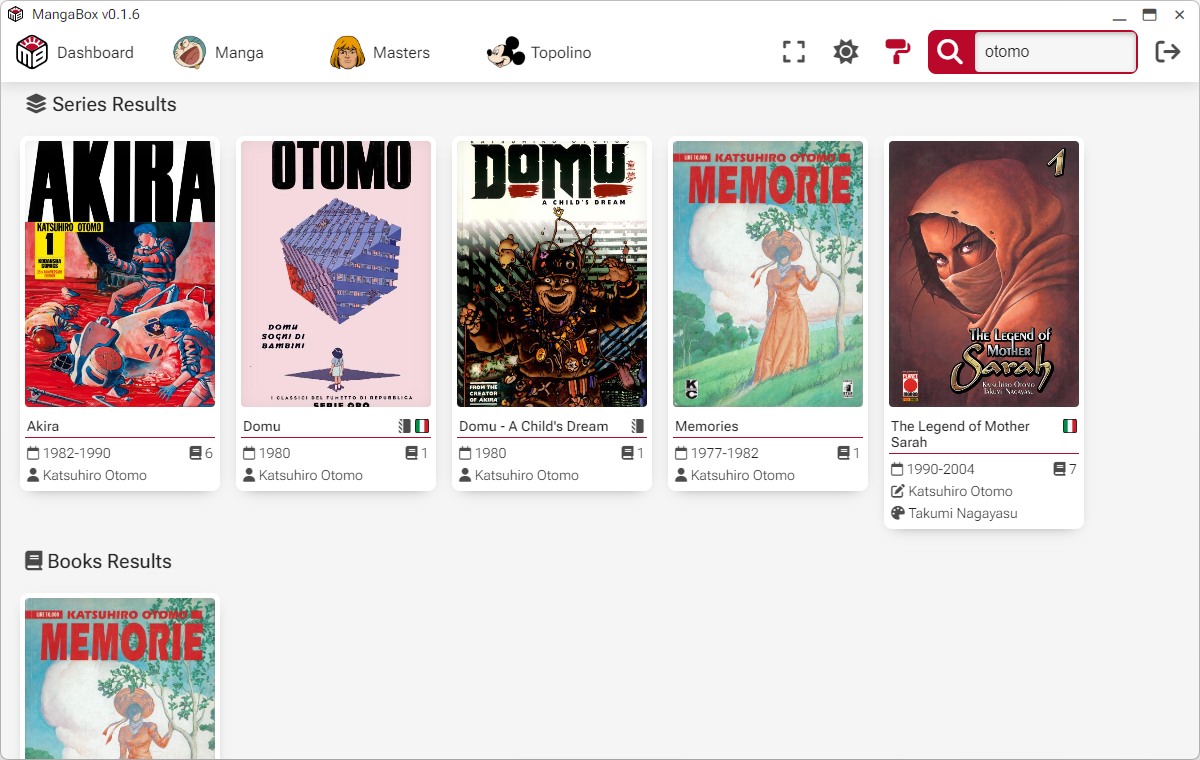1200x760 pixels.
Task: Click the pencil writer icon on Mother Sarah card
Action: (x=898, y=491)
